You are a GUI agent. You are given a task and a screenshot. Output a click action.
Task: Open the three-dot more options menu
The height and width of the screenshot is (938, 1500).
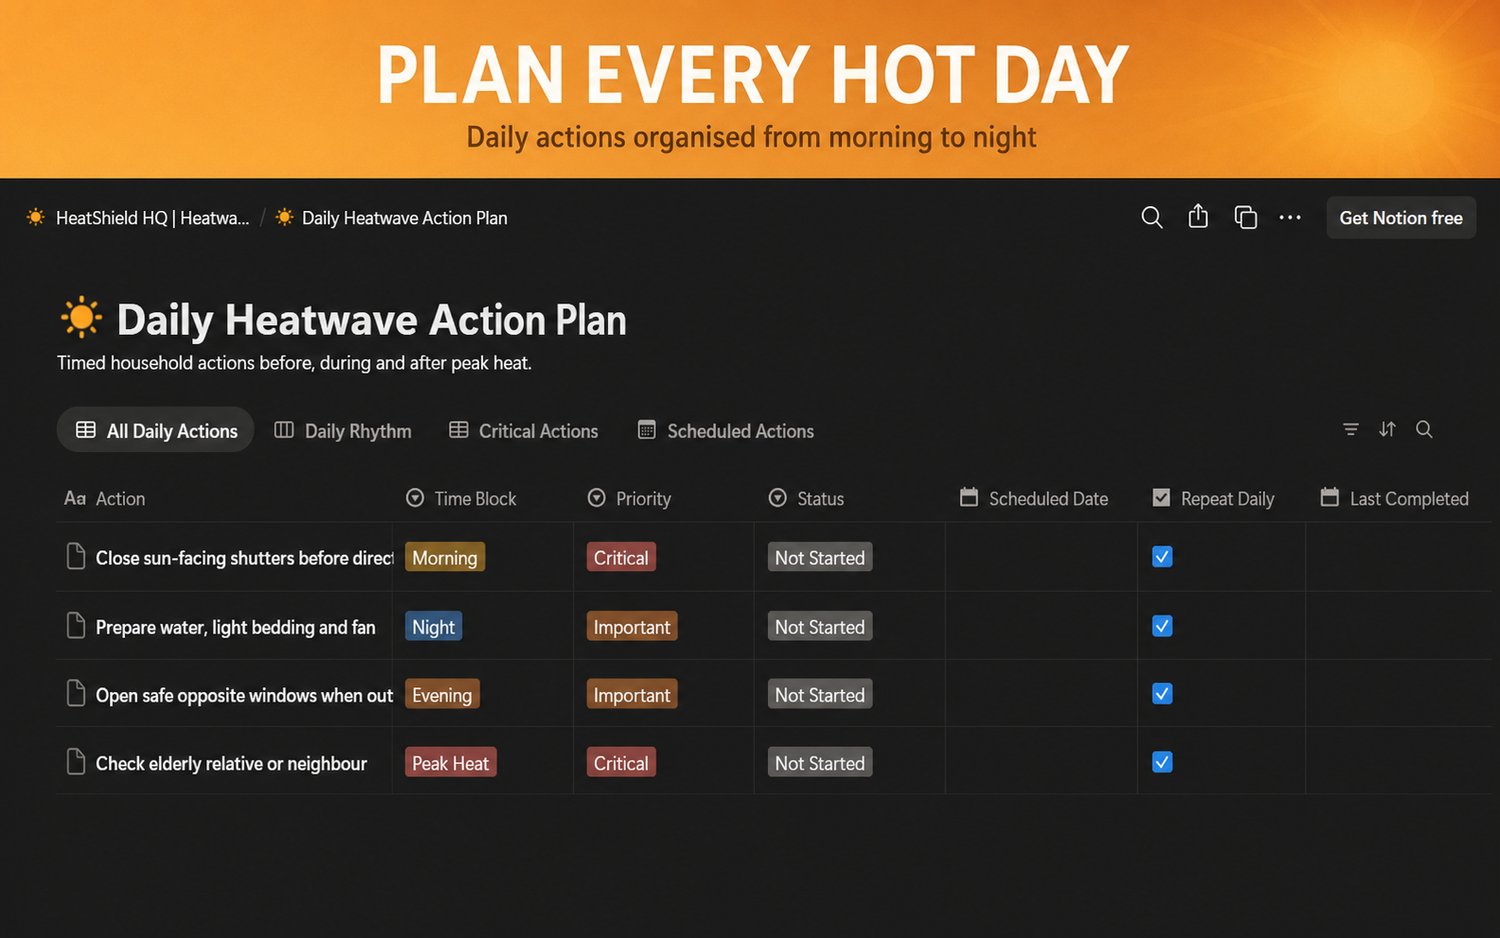coord(1290,217)
